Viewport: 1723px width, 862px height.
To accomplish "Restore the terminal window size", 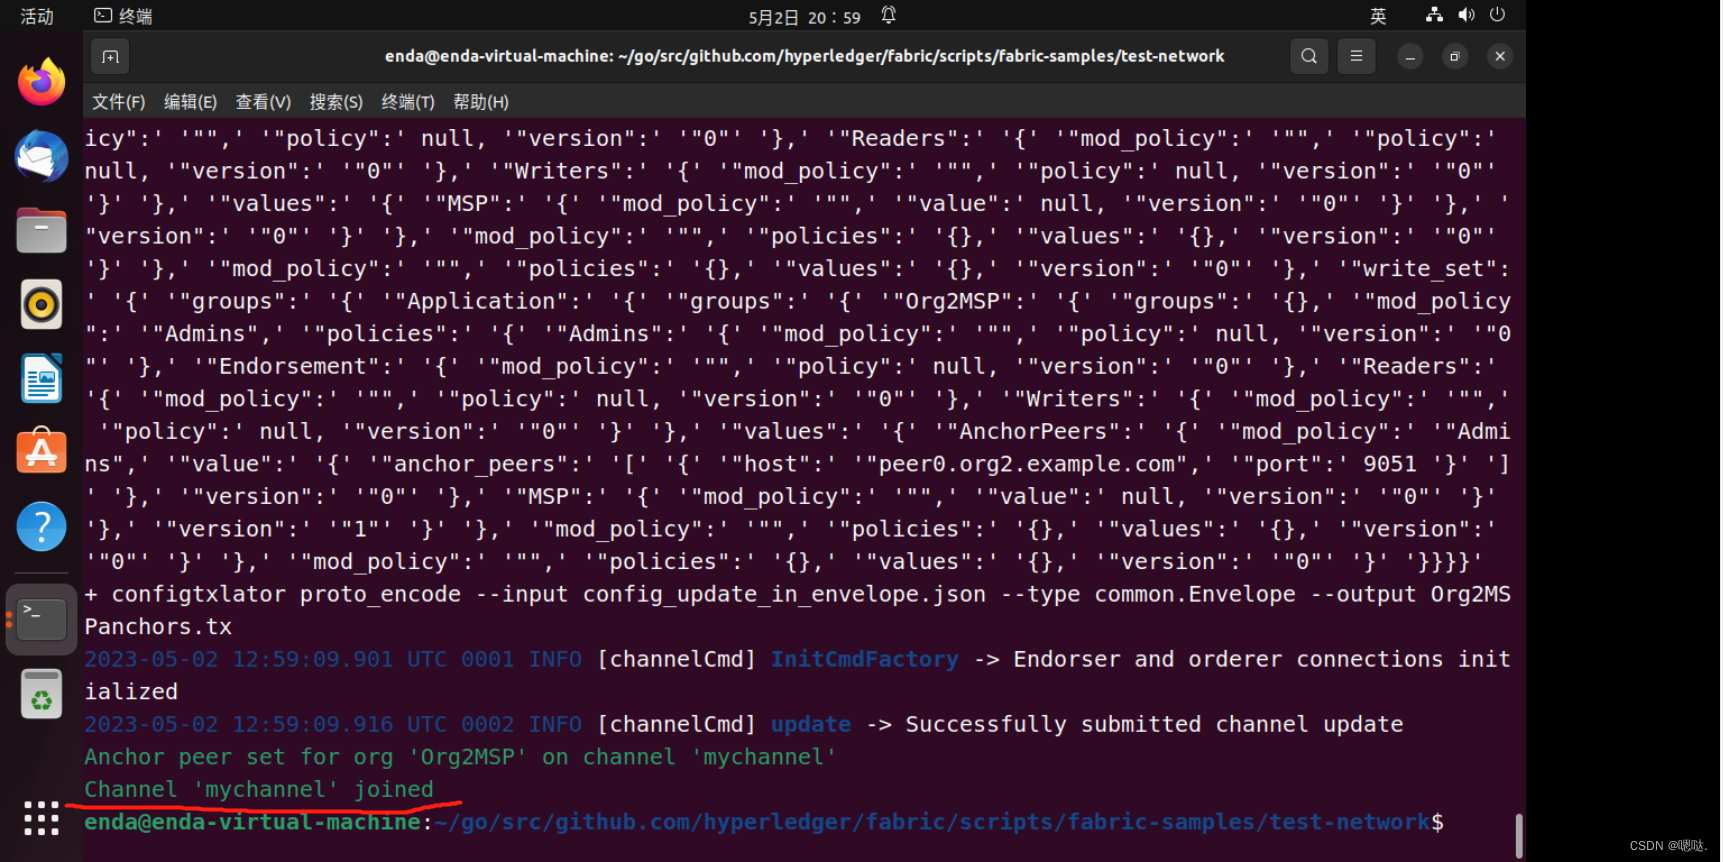I will click(1455, 57).
